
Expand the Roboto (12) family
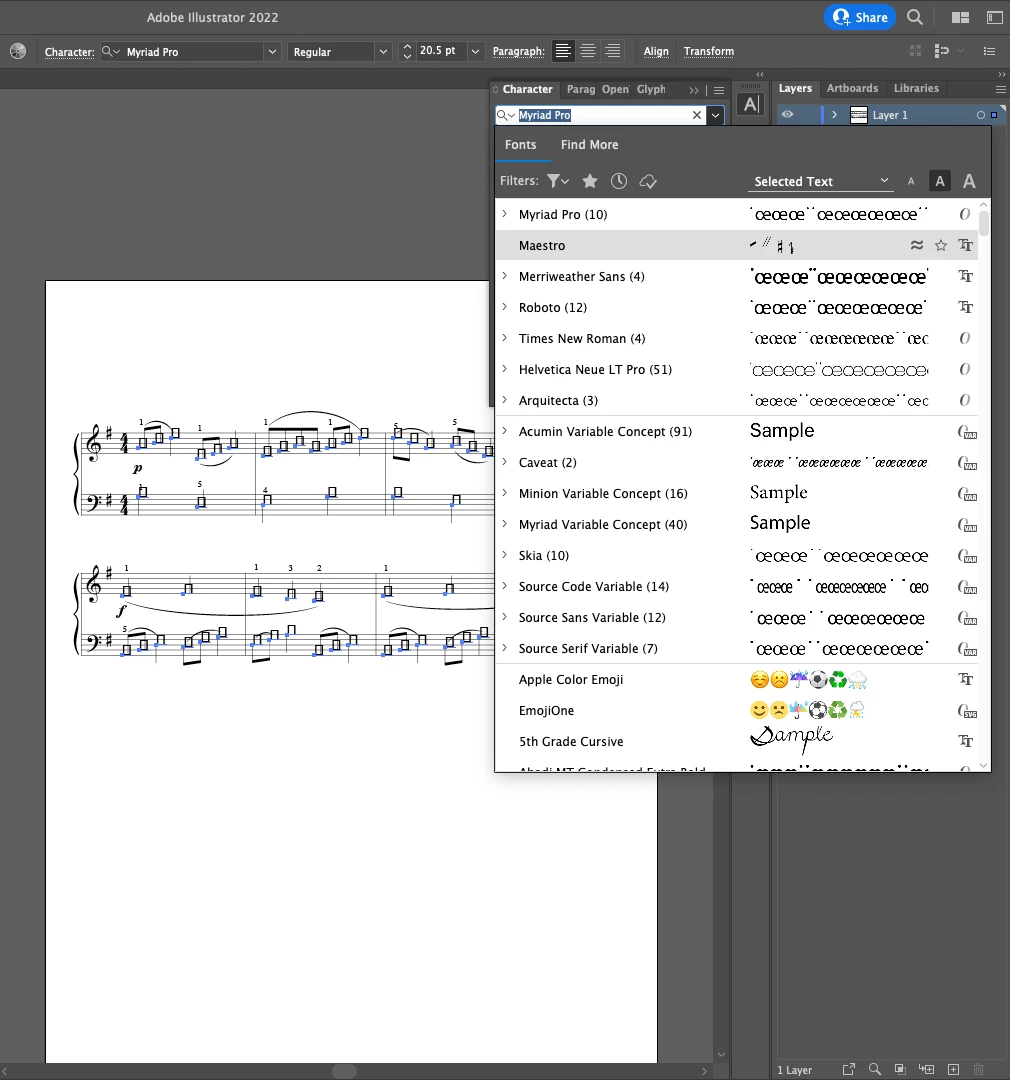tap(504, 307)
